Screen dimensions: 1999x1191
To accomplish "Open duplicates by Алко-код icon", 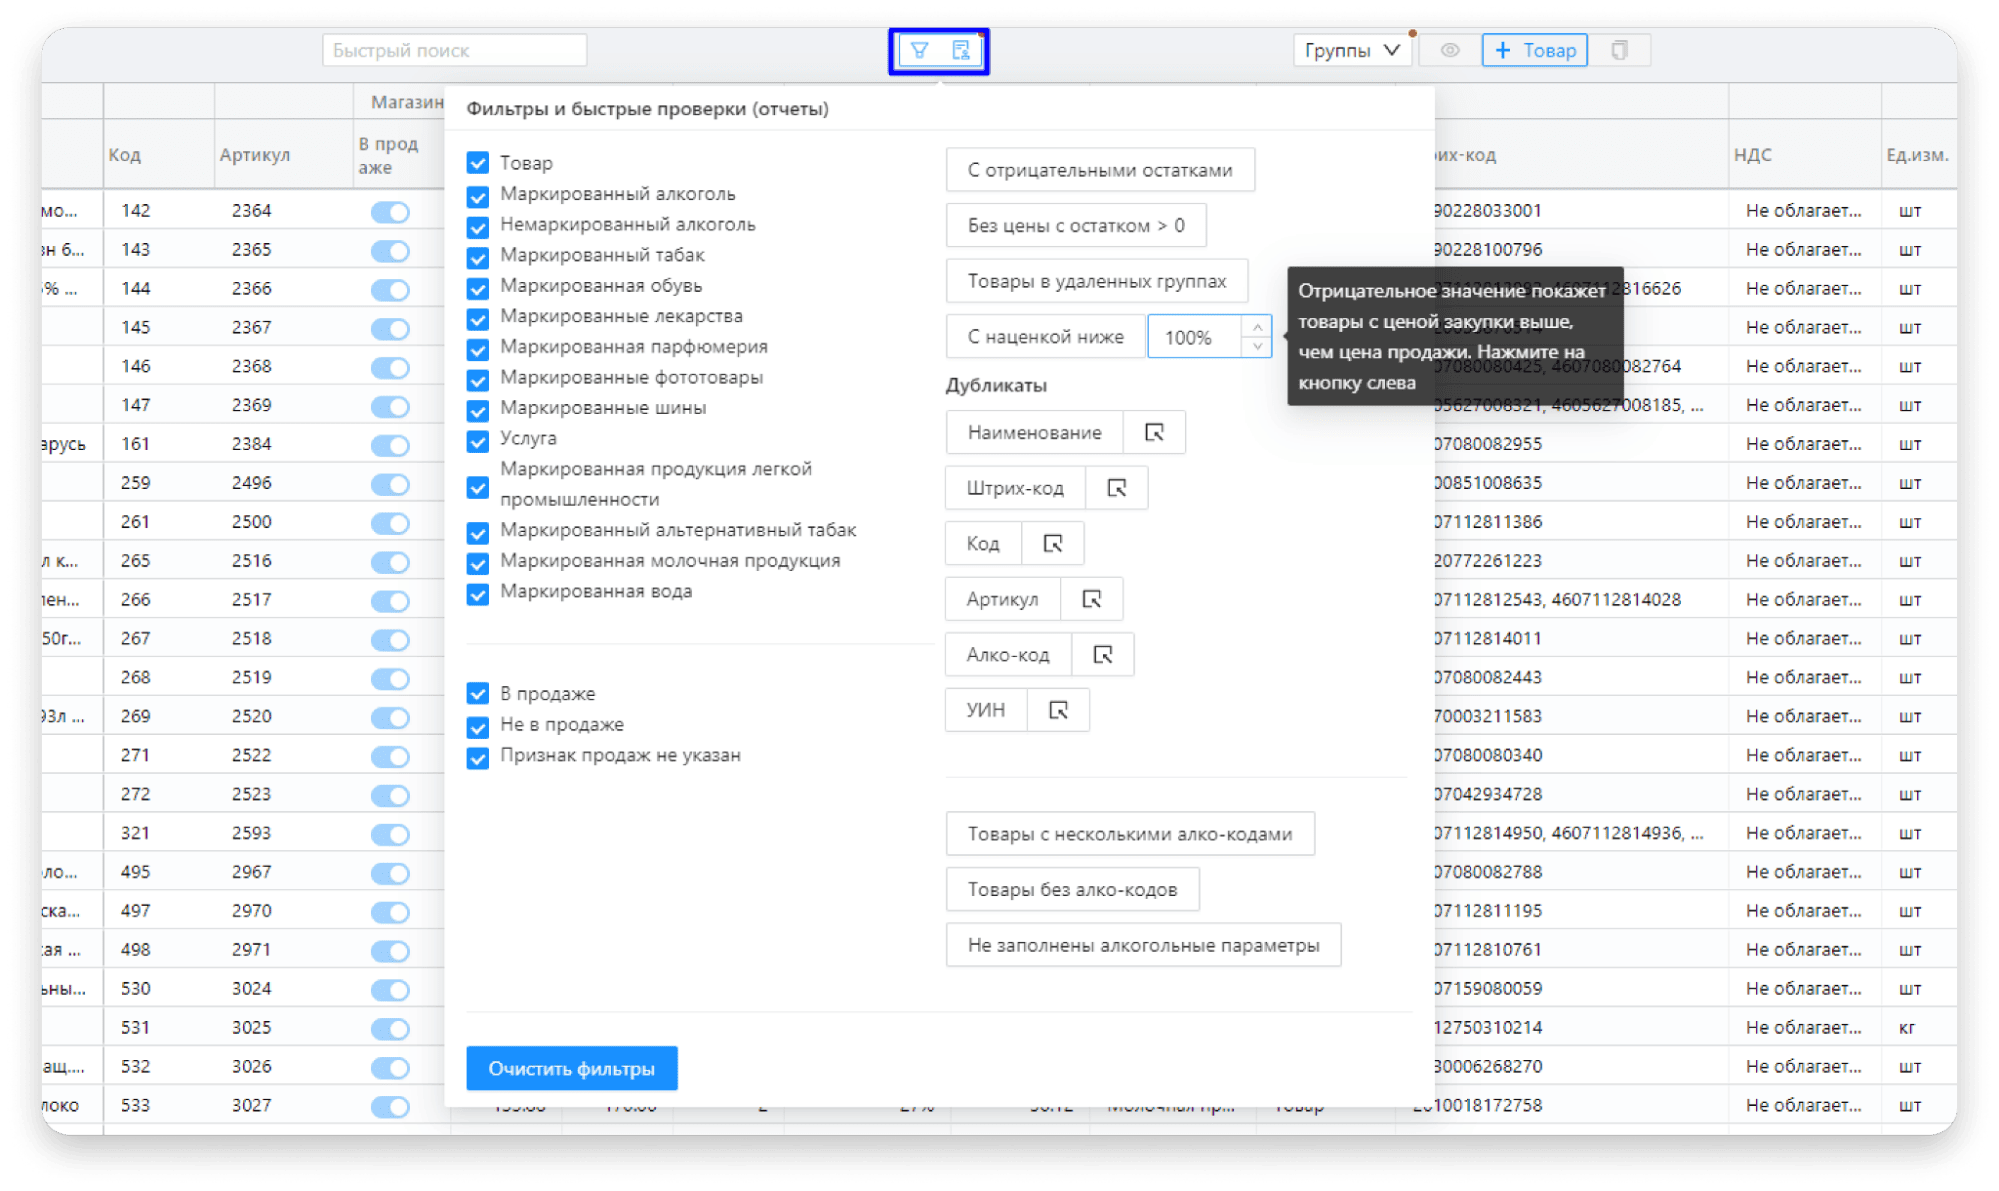I will [1103, 654].
